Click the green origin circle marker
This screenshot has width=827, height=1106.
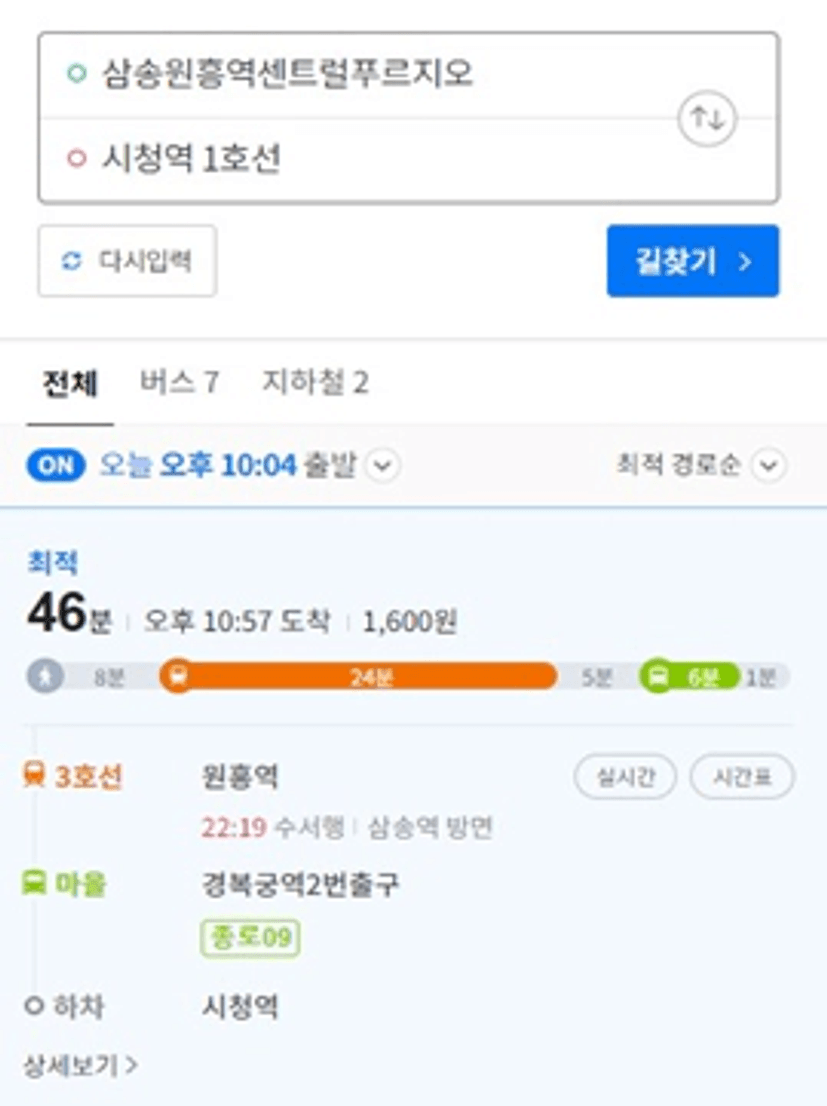point(76,73)
